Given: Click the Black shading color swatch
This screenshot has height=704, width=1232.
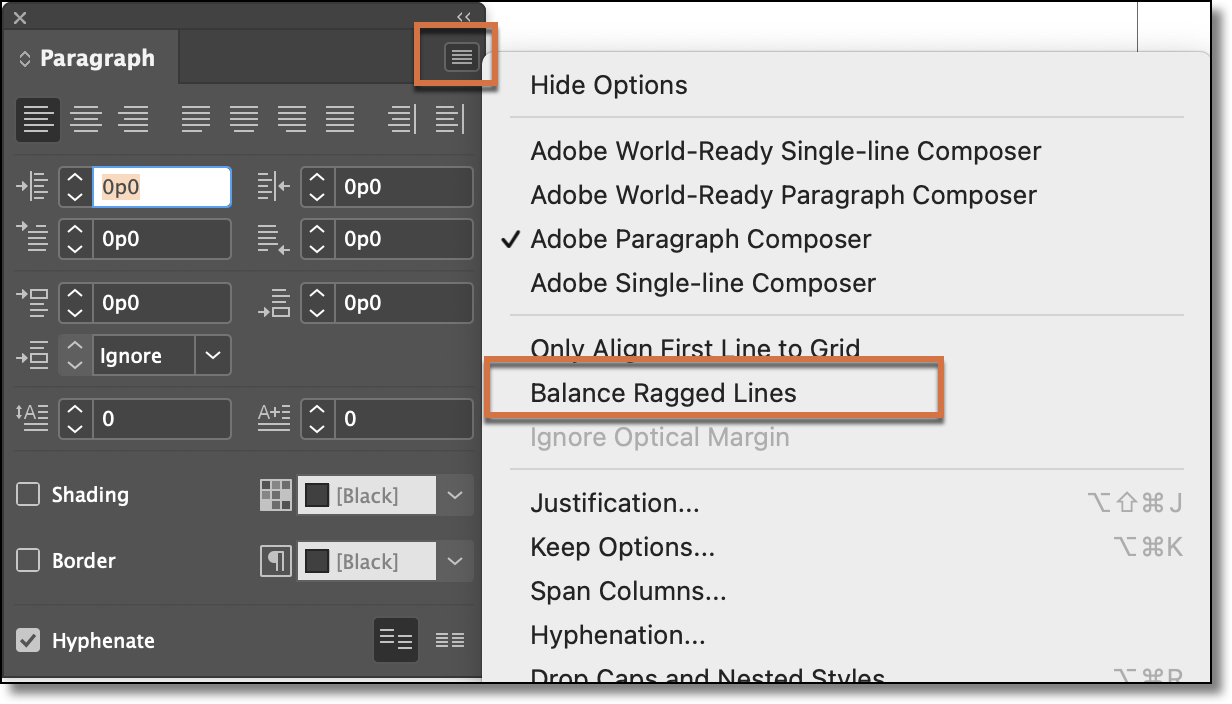Looking at the screenshot, I should click(x=316, y=494).
